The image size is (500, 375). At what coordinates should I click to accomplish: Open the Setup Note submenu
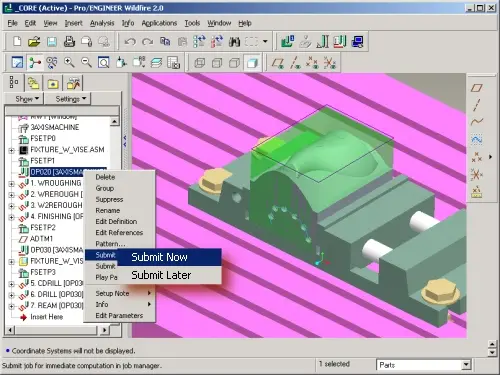tap(120, 293)
